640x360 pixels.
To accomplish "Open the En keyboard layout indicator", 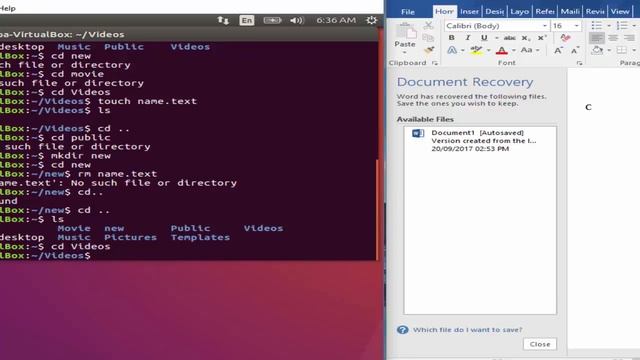I will pyautogui.click(x=247, y=20).
